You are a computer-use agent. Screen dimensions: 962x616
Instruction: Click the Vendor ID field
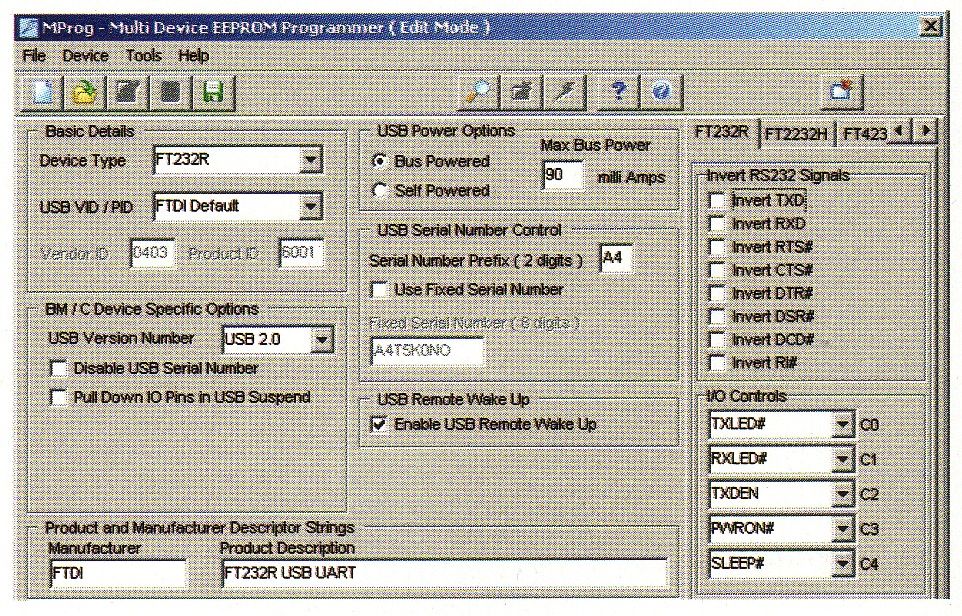tap(152, 253)
